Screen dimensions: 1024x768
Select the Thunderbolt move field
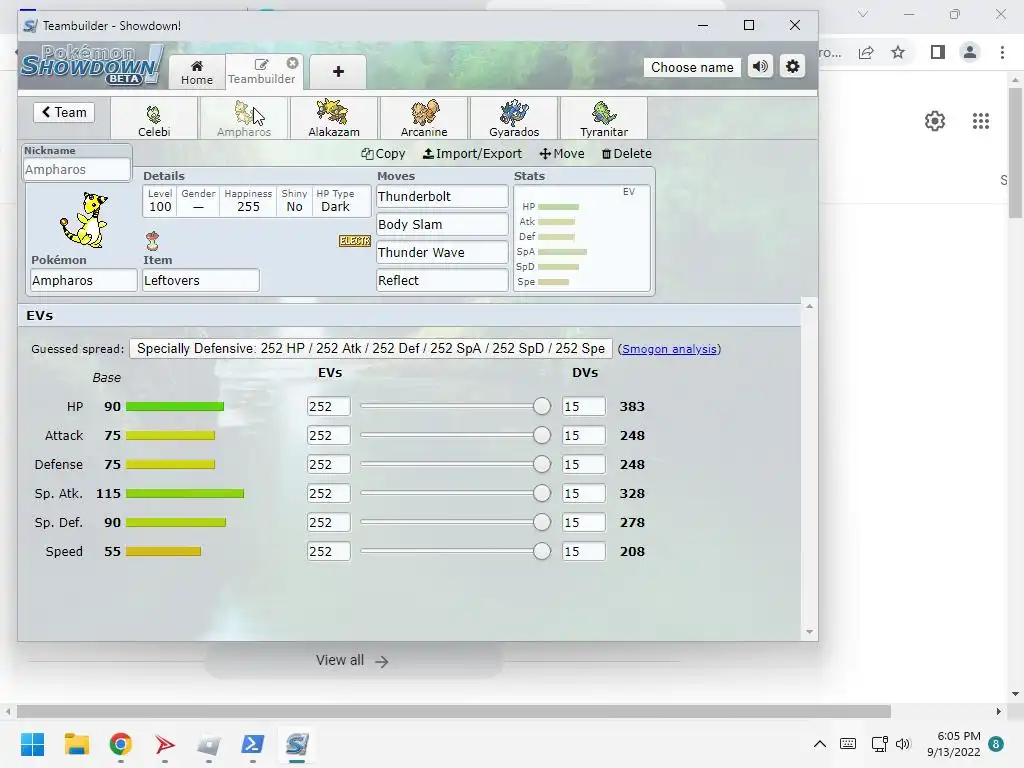tap(442, 197)
